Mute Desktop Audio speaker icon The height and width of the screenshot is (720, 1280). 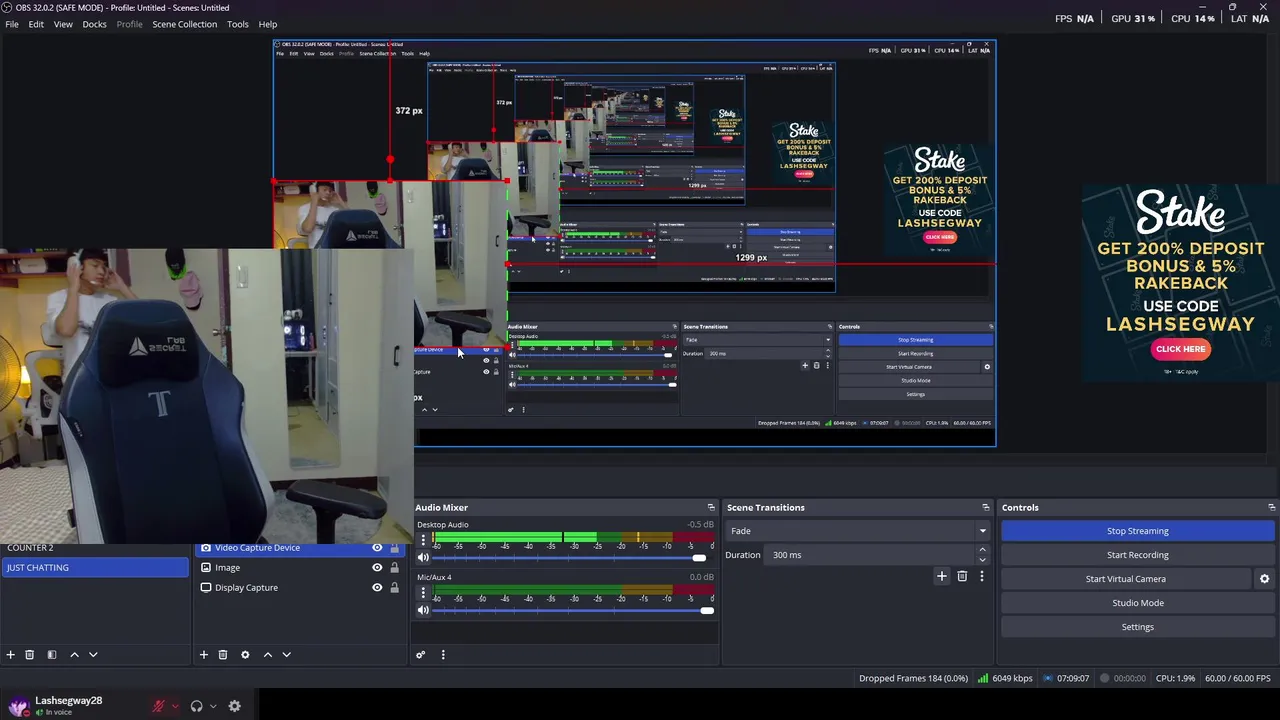pyautogui.click(x=423, y=557)
